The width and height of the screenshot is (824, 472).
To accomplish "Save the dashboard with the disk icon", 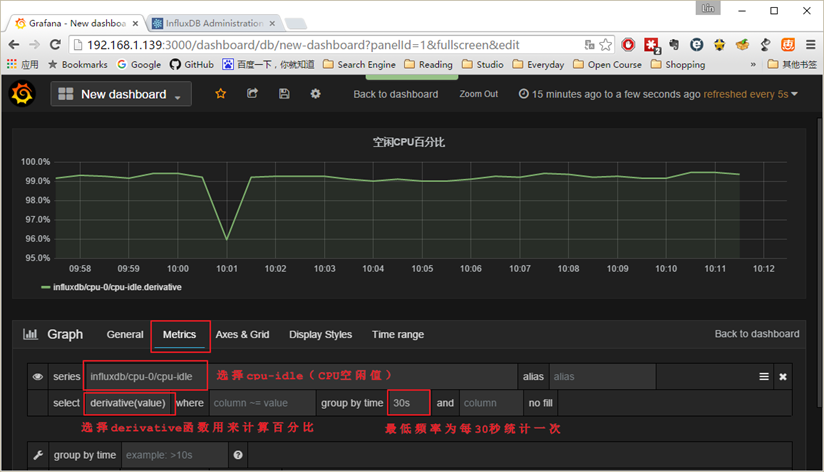I will (x=284, y=94).
